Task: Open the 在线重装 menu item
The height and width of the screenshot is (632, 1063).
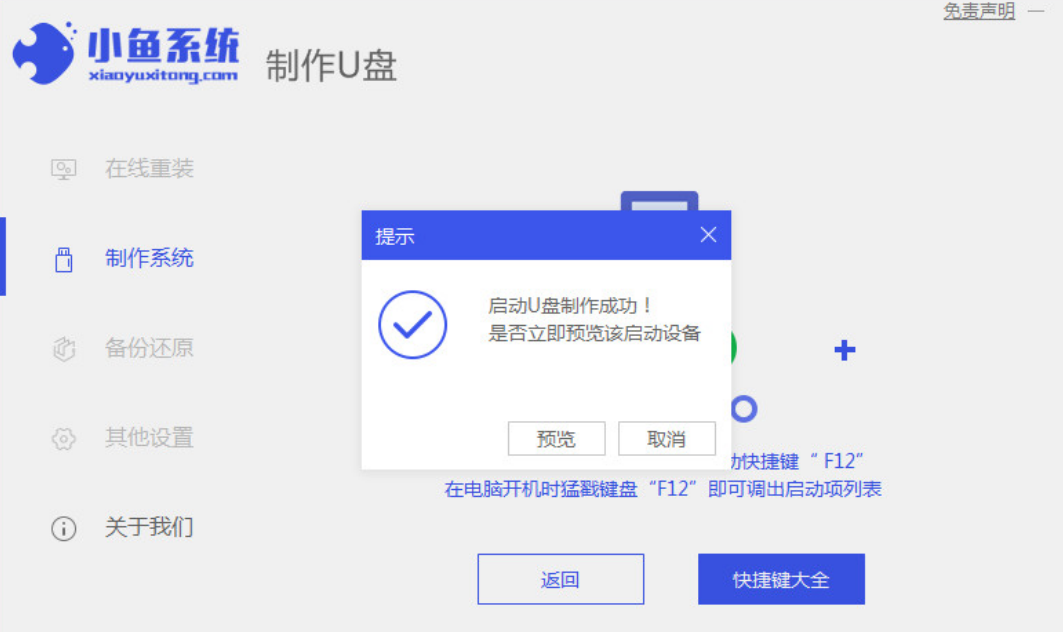Action: point(149,168)
